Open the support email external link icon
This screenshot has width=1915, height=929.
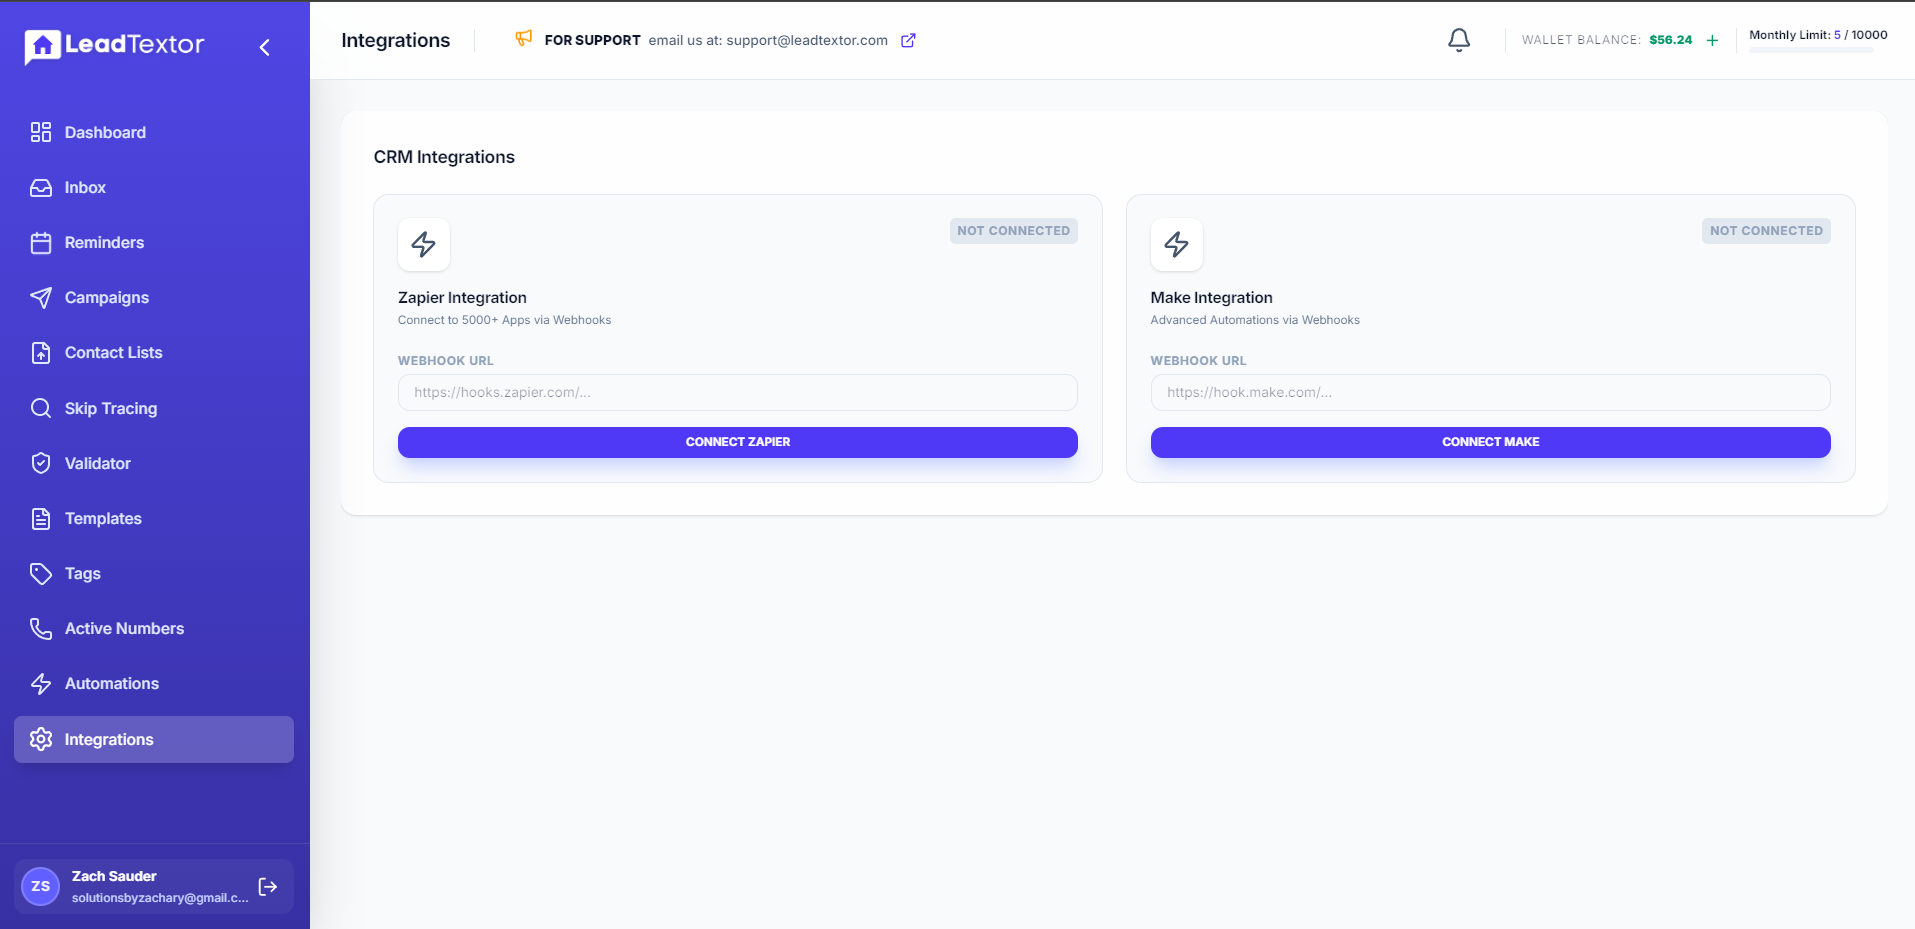(908, 40)
